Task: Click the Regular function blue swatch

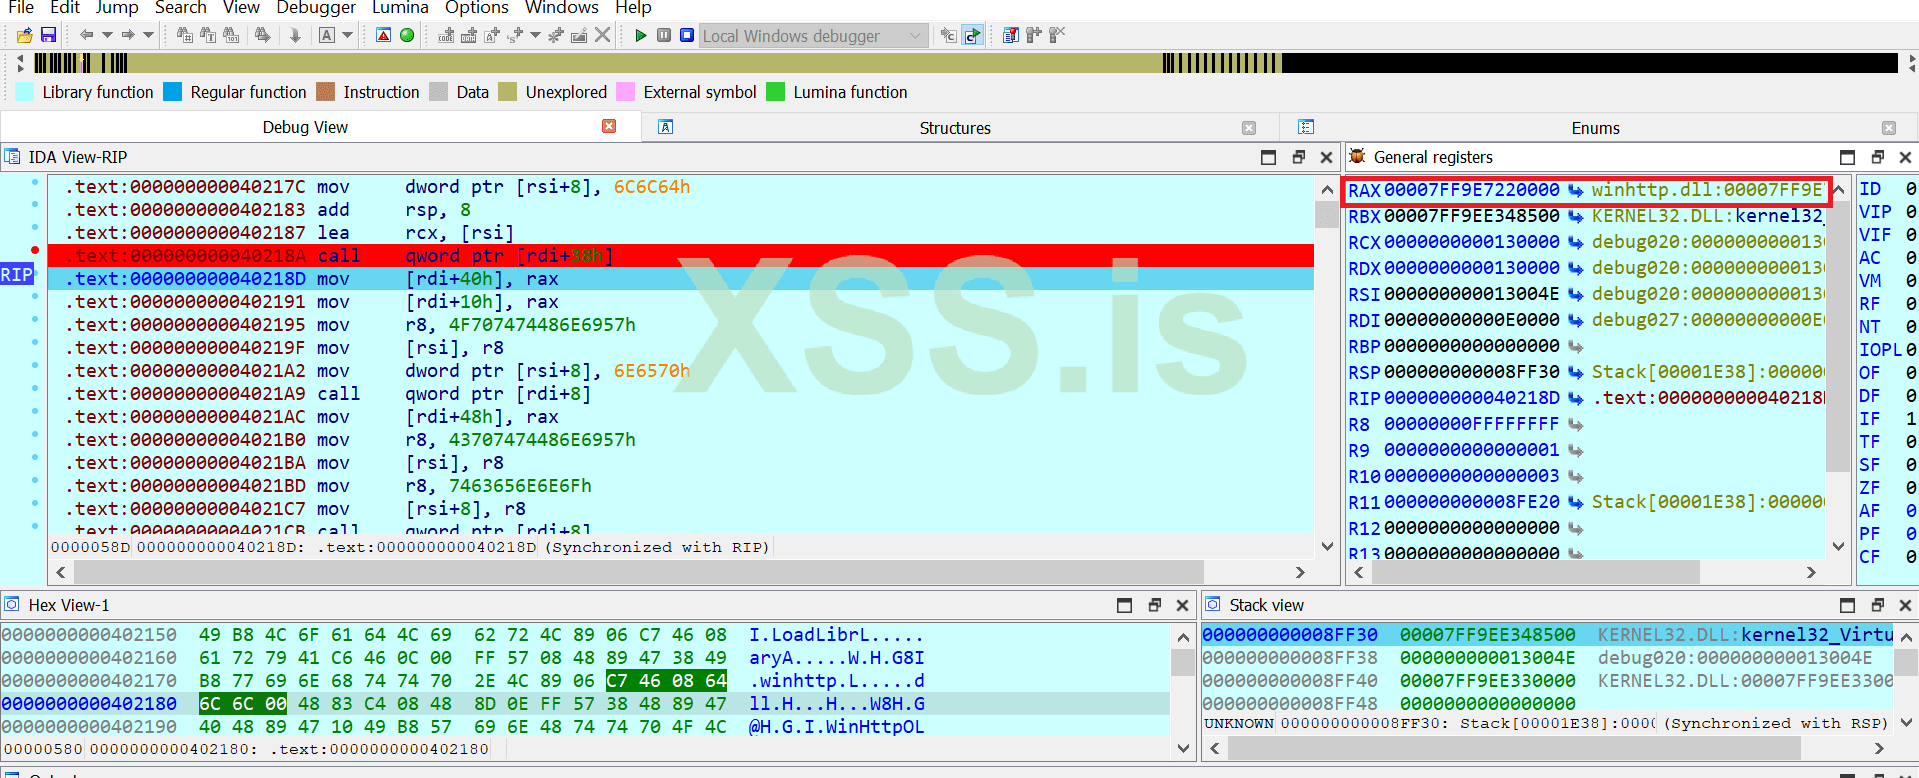Action: pos(172,92)
